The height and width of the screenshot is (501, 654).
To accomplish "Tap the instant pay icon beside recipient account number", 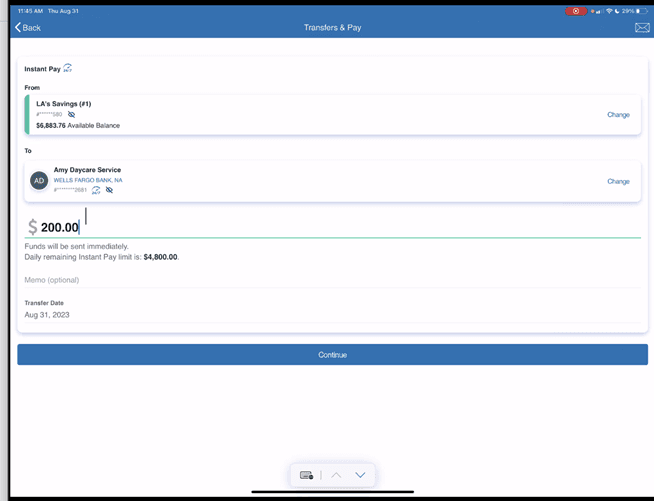I will pos(96,190).
